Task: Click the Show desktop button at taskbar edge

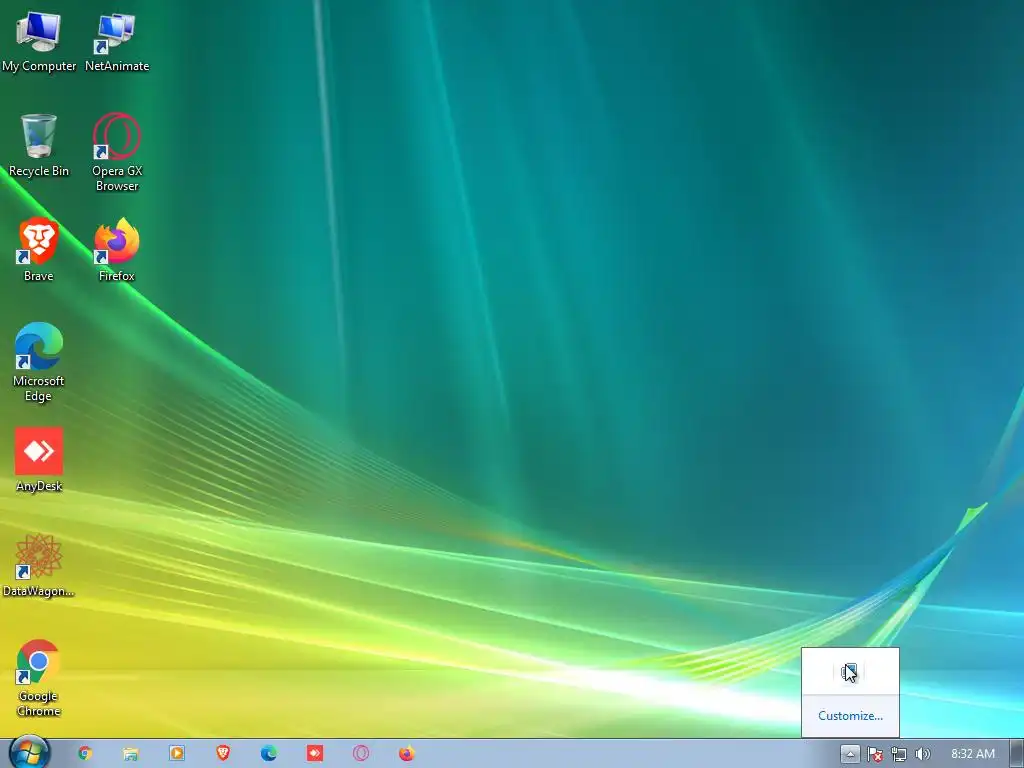Action: point(1017,753)
